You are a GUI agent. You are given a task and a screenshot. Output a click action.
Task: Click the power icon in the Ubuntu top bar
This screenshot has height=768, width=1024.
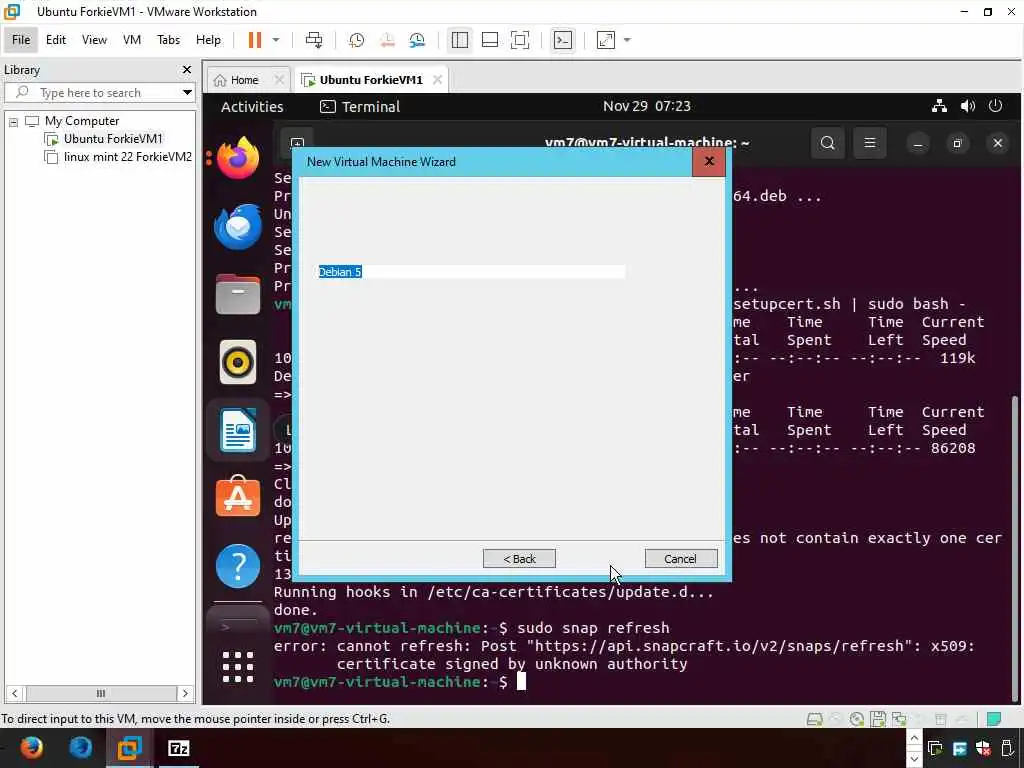click(x=995, y=106)
